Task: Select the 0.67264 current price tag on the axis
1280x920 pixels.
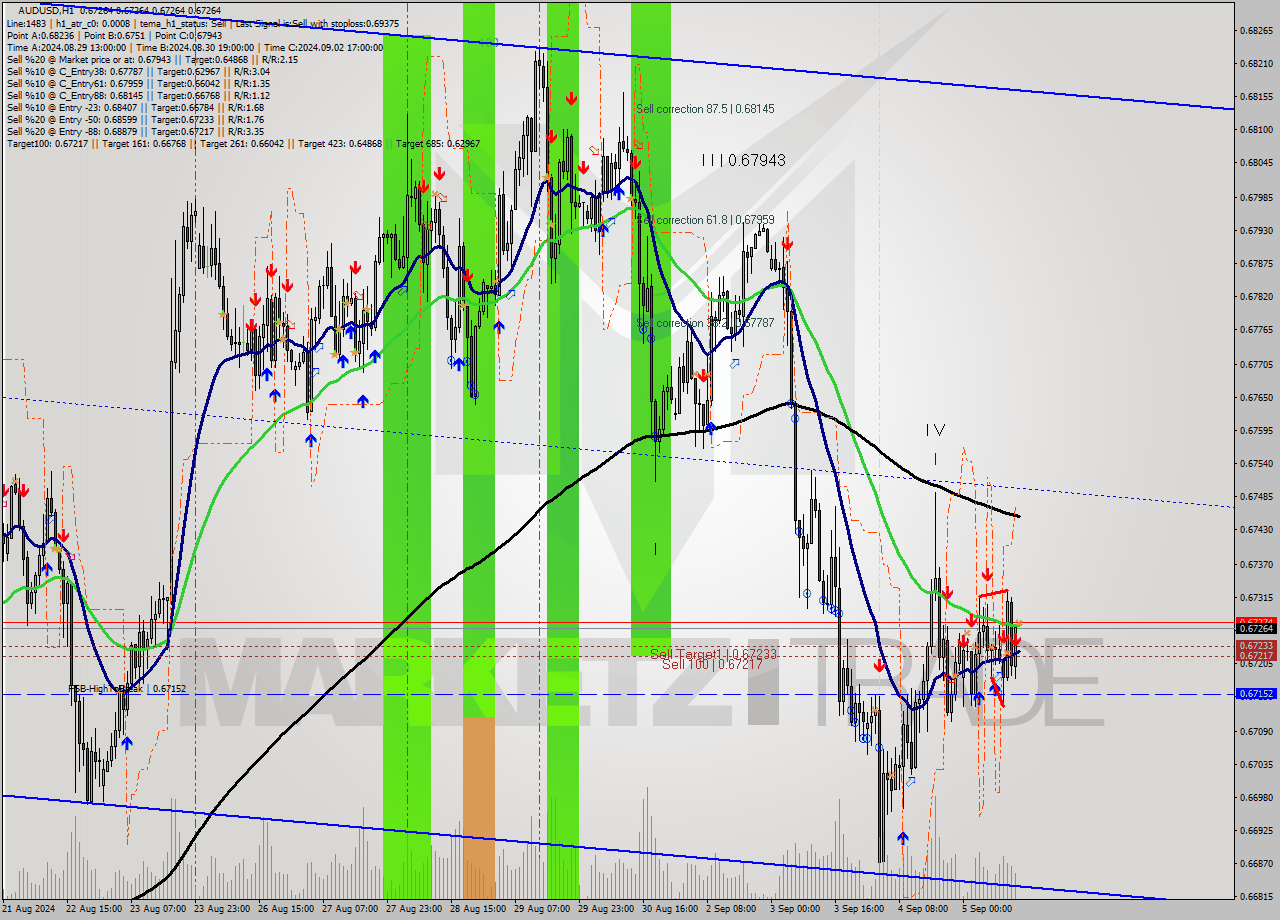Action: 1256,627
